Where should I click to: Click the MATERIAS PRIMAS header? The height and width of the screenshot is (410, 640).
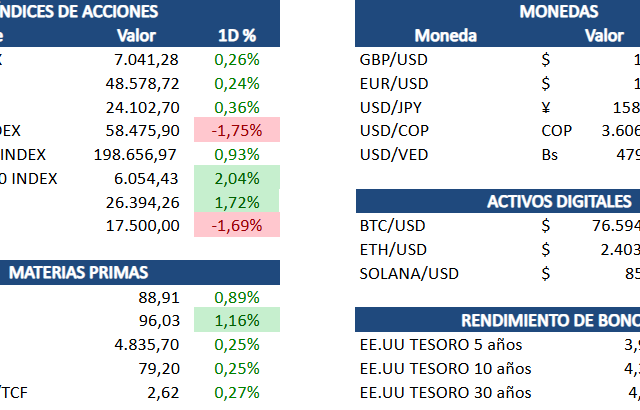pos(79,272)
